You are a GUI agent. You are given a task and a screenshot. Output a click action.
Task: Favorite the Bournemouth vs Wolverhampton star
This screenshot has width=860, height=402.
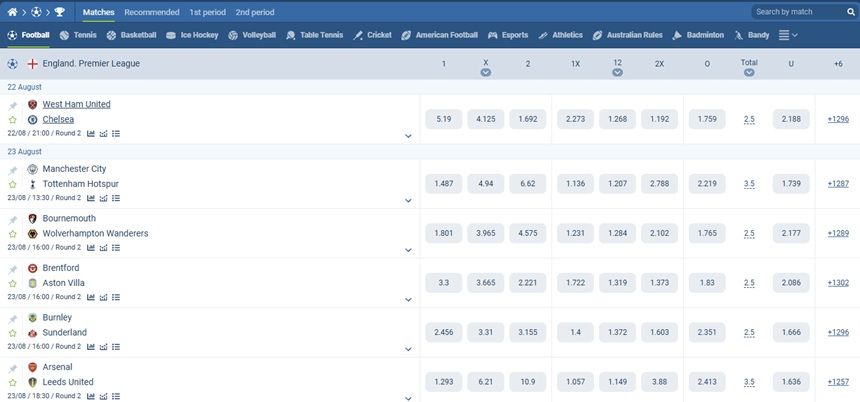point(13,234)
